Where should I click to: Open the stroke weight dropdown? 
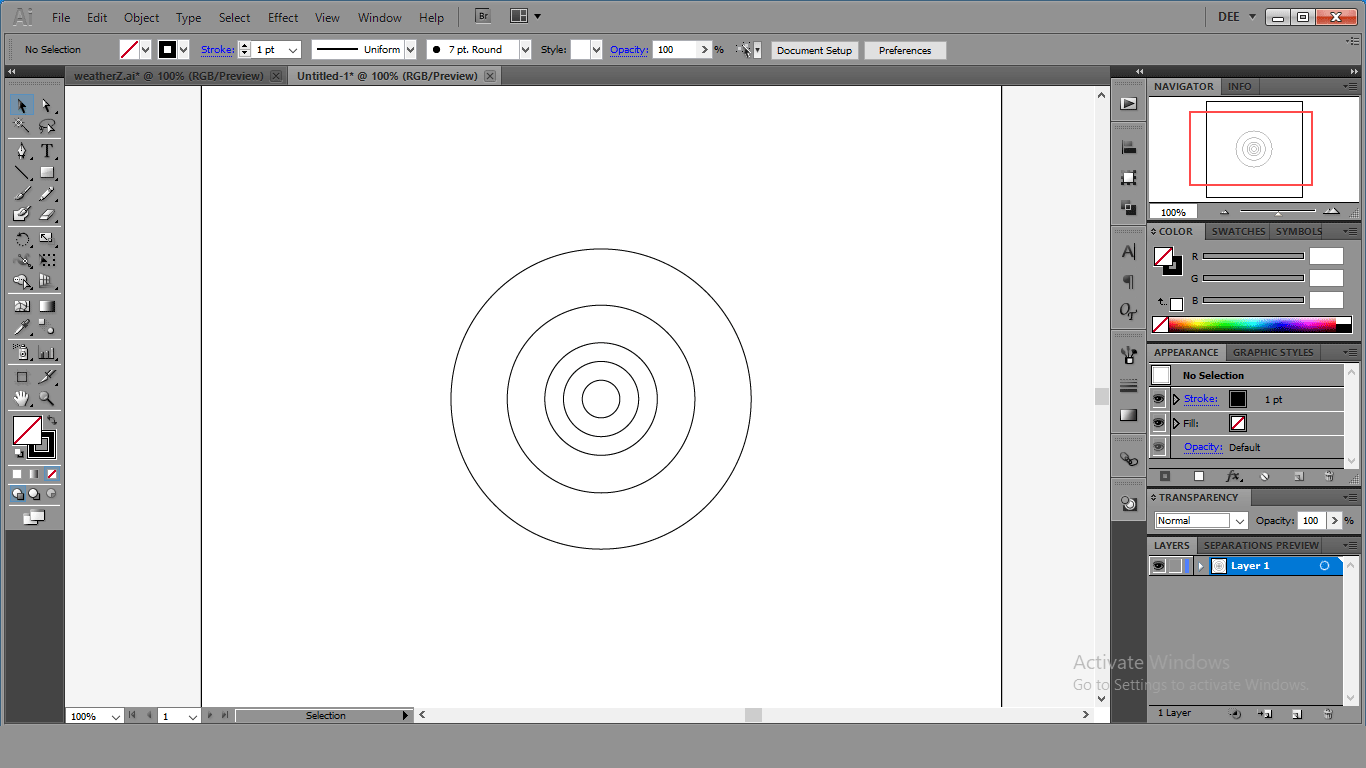(293, 50)
